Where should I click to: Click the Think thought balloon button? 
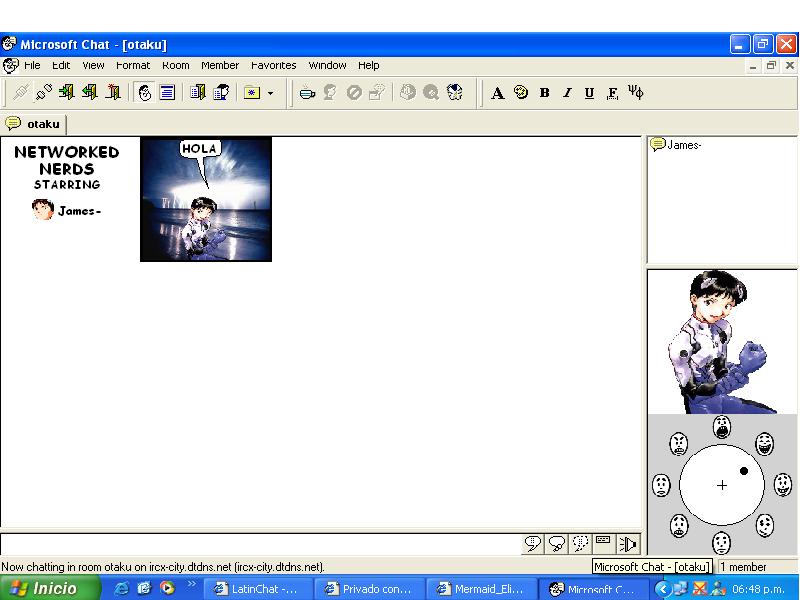point(557,544)
